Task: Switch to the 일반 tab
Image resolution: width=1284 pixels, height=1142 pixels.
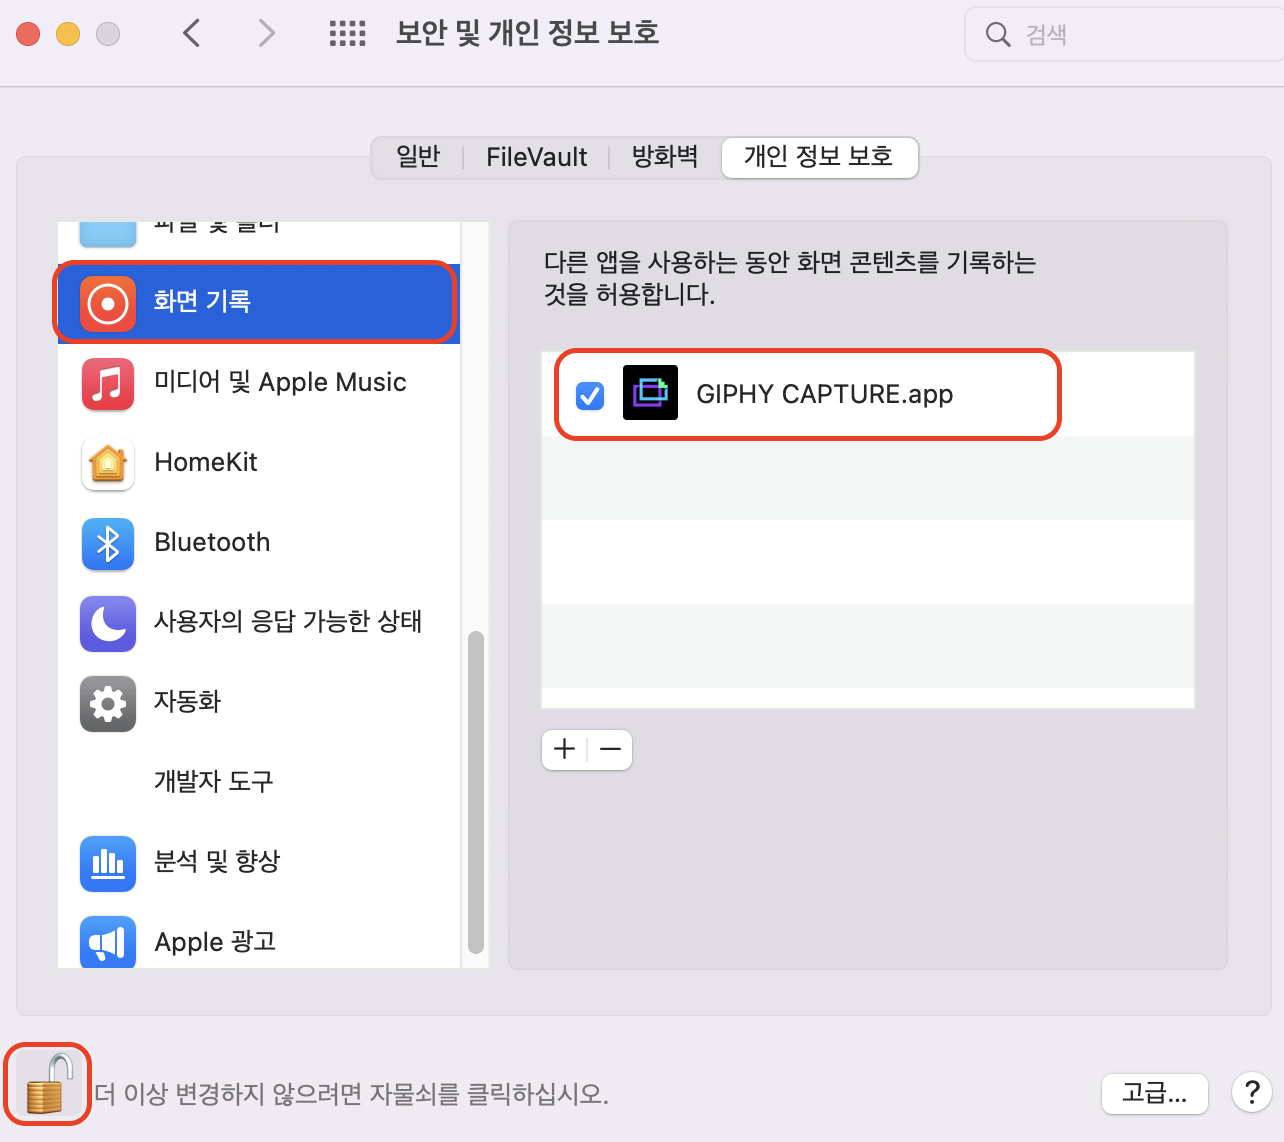Action: click(418, 157)
